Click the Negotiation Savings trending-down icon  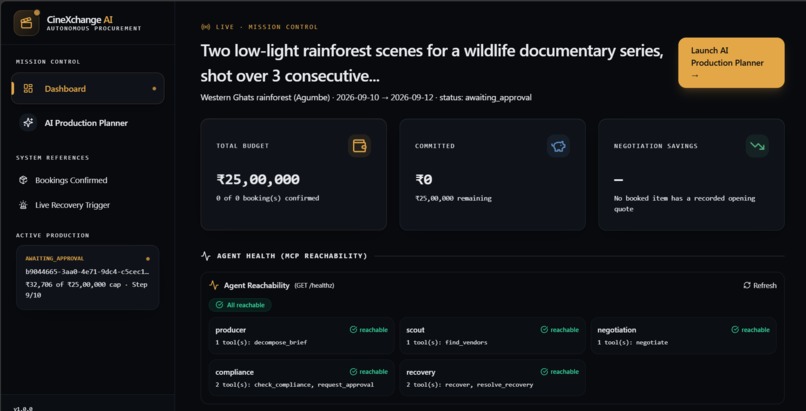click(757, 146)
